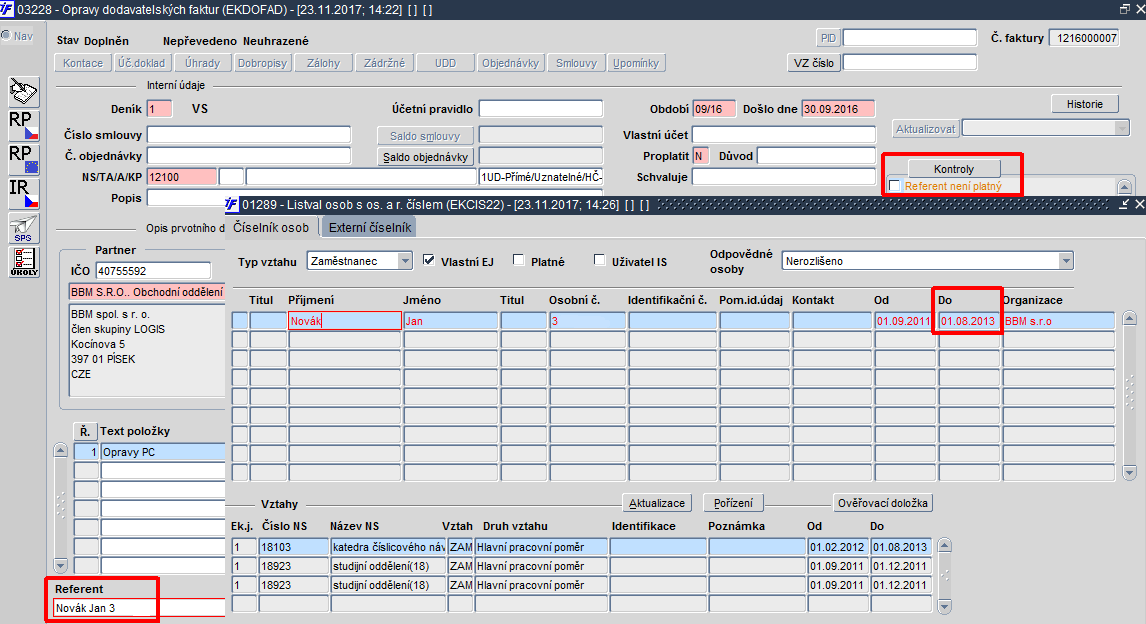Click the Aktualizovat button
The height and width of the screenshot is (624, 1146).
click(925, 129)
